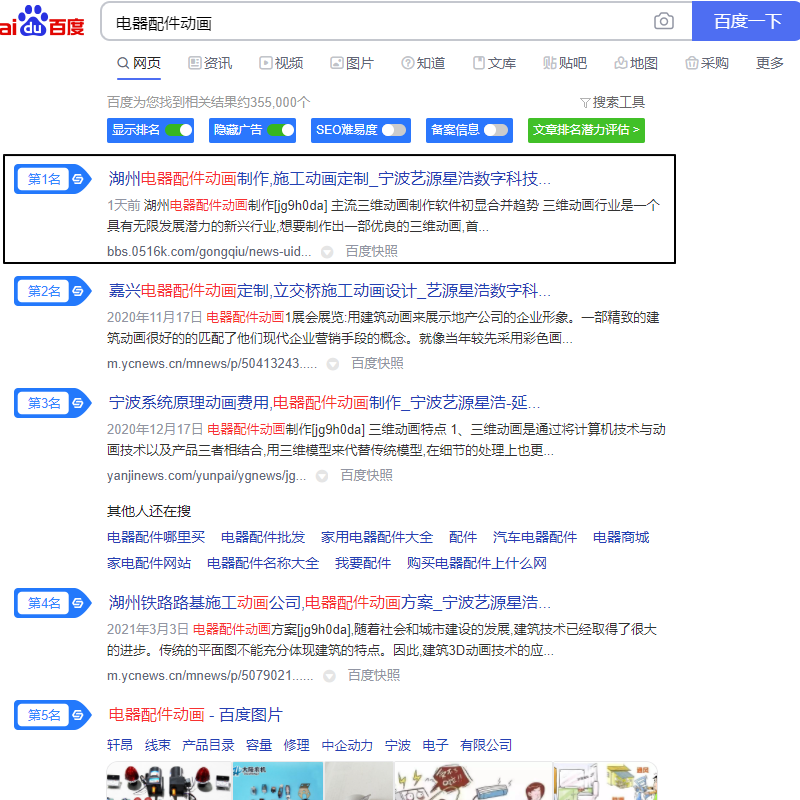Open the 搜索工具 filter
The image size is (800, 800).
click(612, 103)
